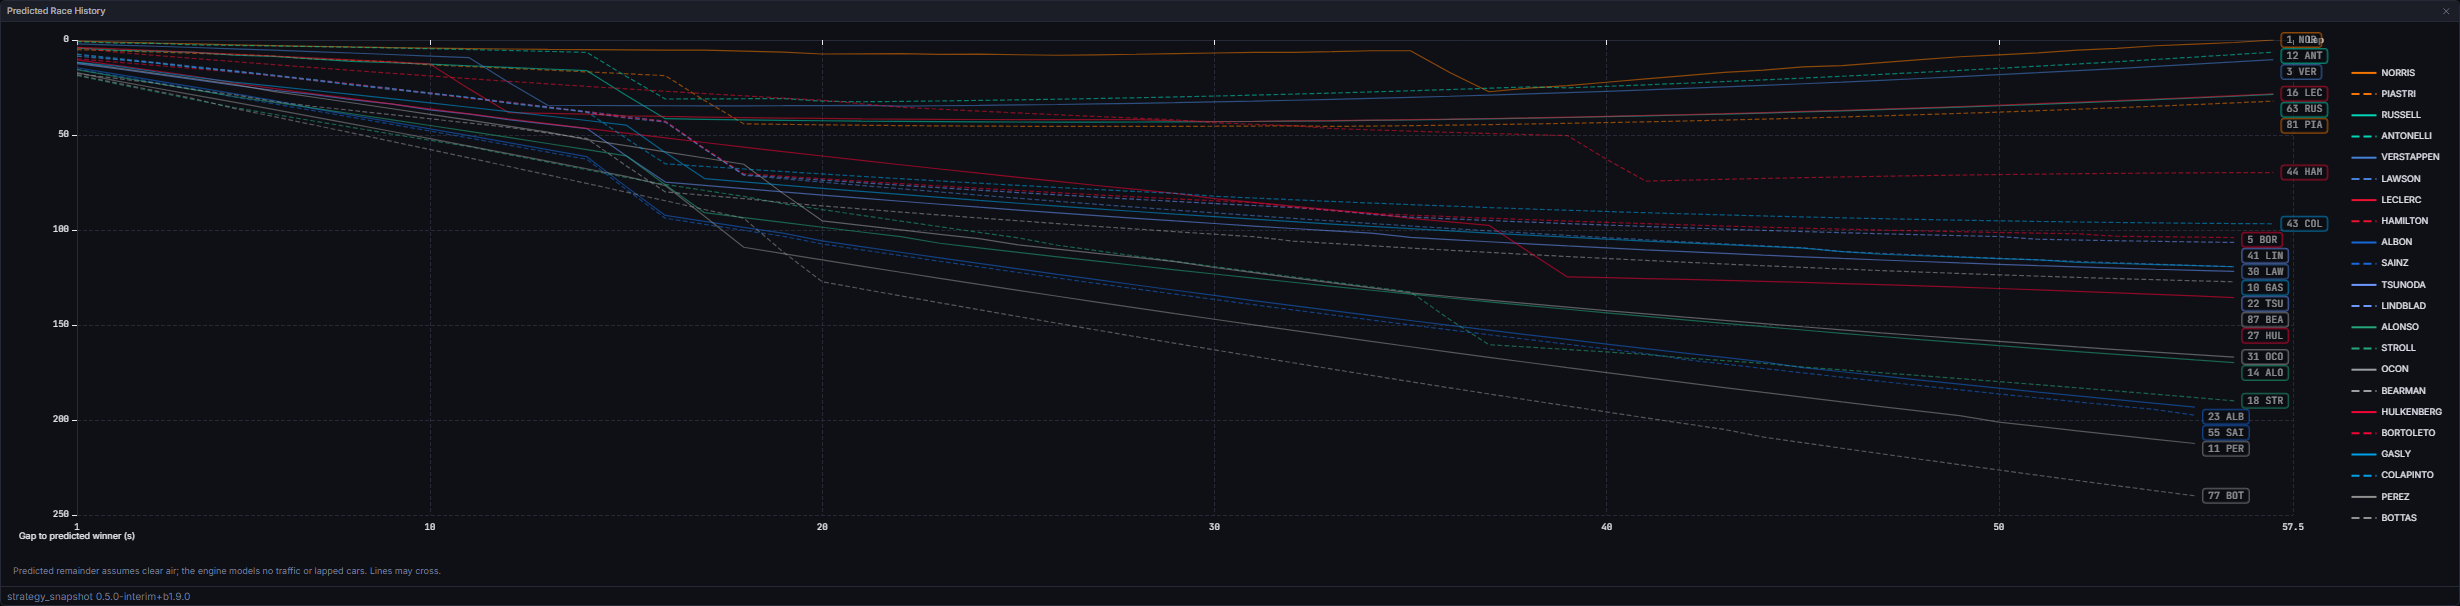Toggle NORRIS series in legend
The image size is (2460, 606).
tap(2383, 73)
